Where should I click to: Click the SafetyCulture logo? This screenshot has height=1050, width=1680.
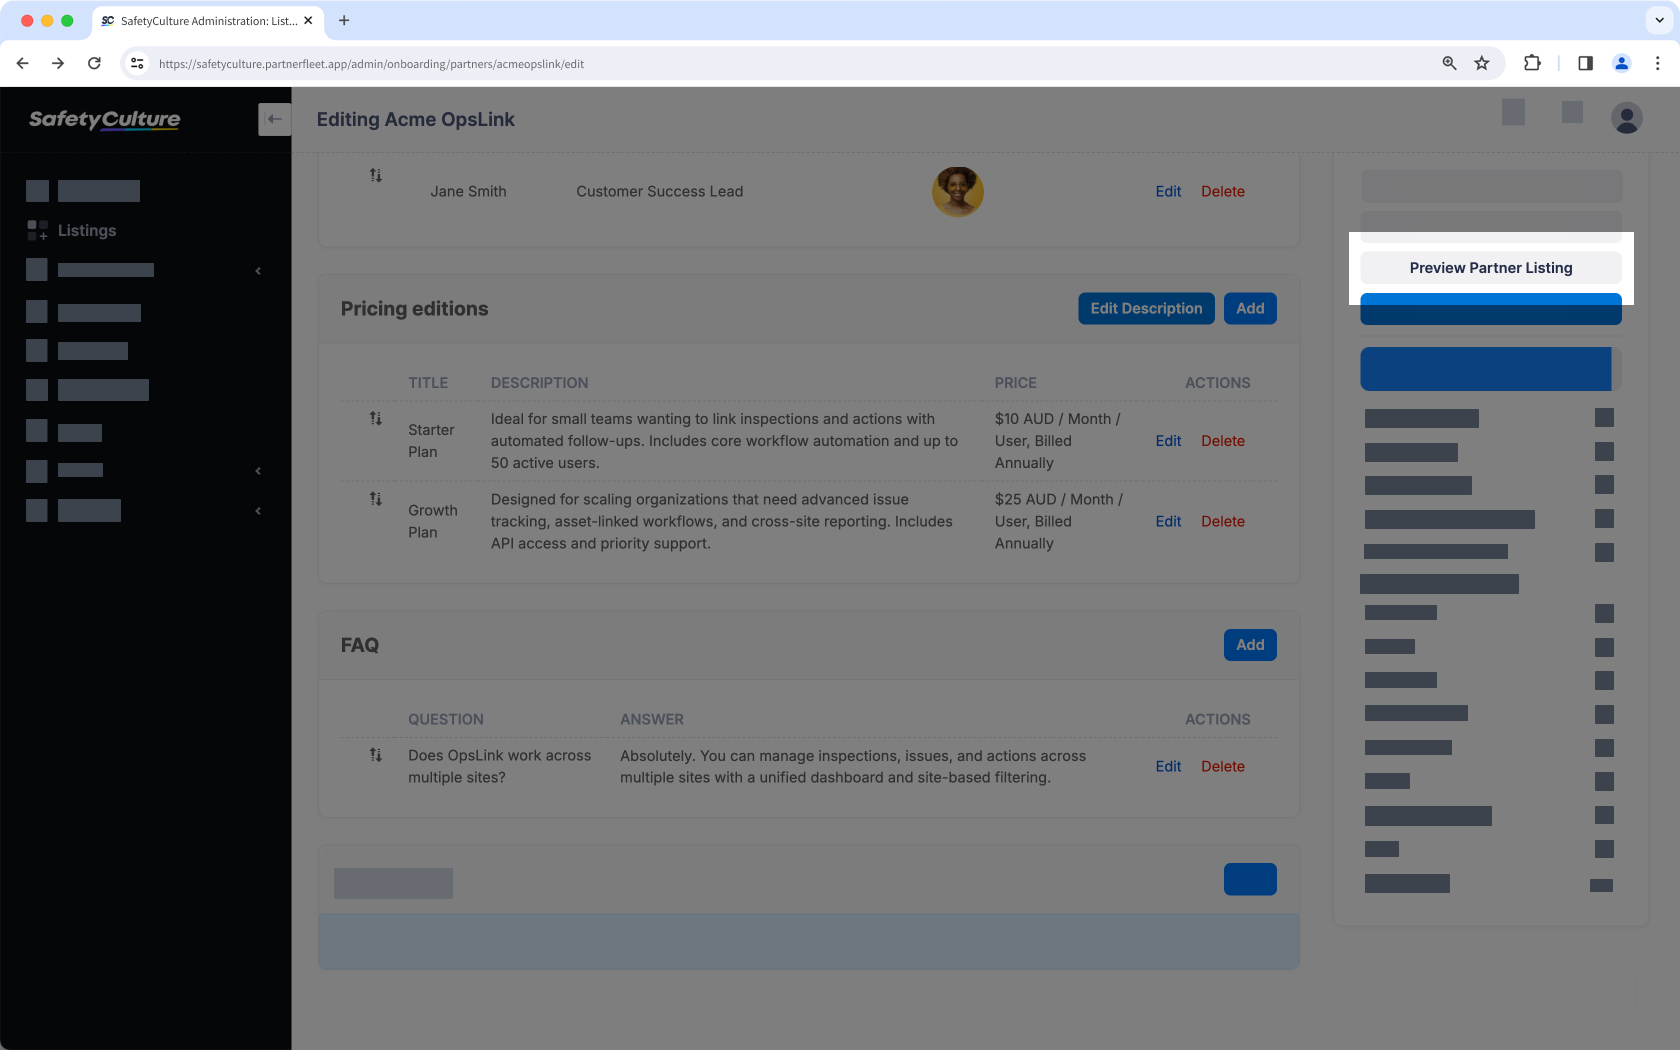[x=105, y=119]
